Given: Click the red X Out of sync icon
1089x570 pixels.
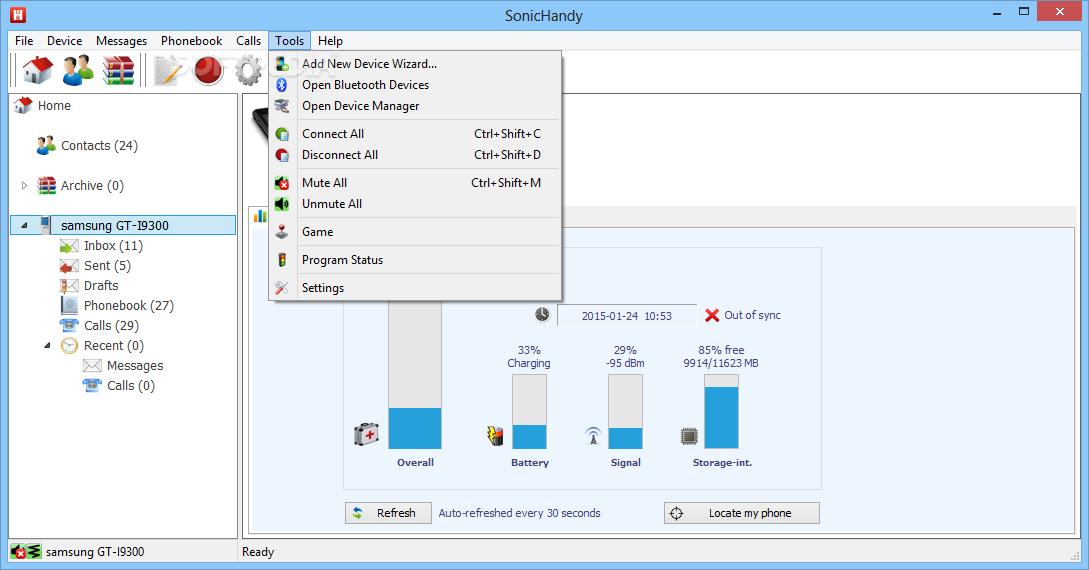Looking at the screenshot, I should point(712,315).
